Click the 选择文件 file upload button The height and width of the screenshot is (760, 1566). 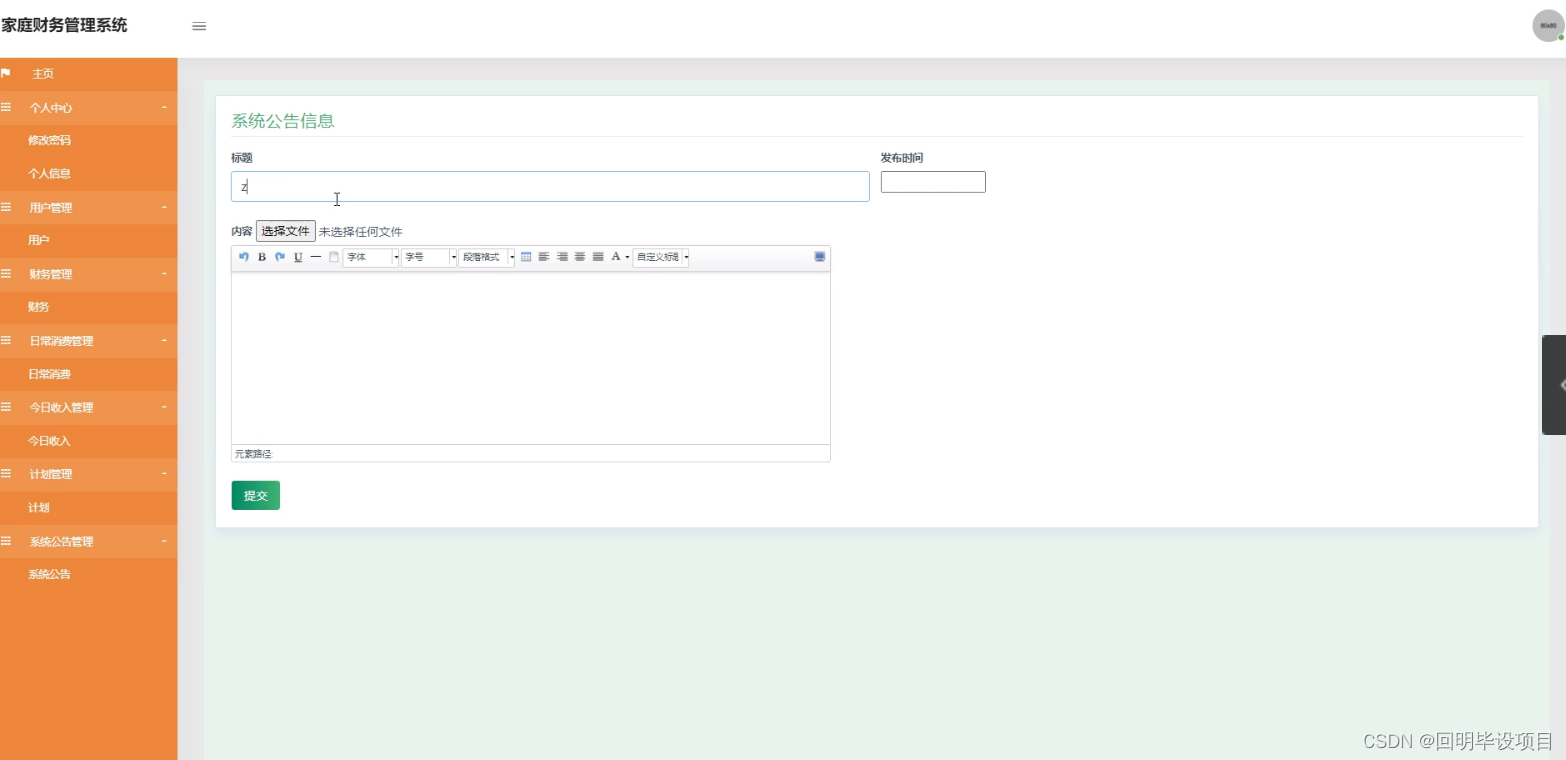pos(285,230)
